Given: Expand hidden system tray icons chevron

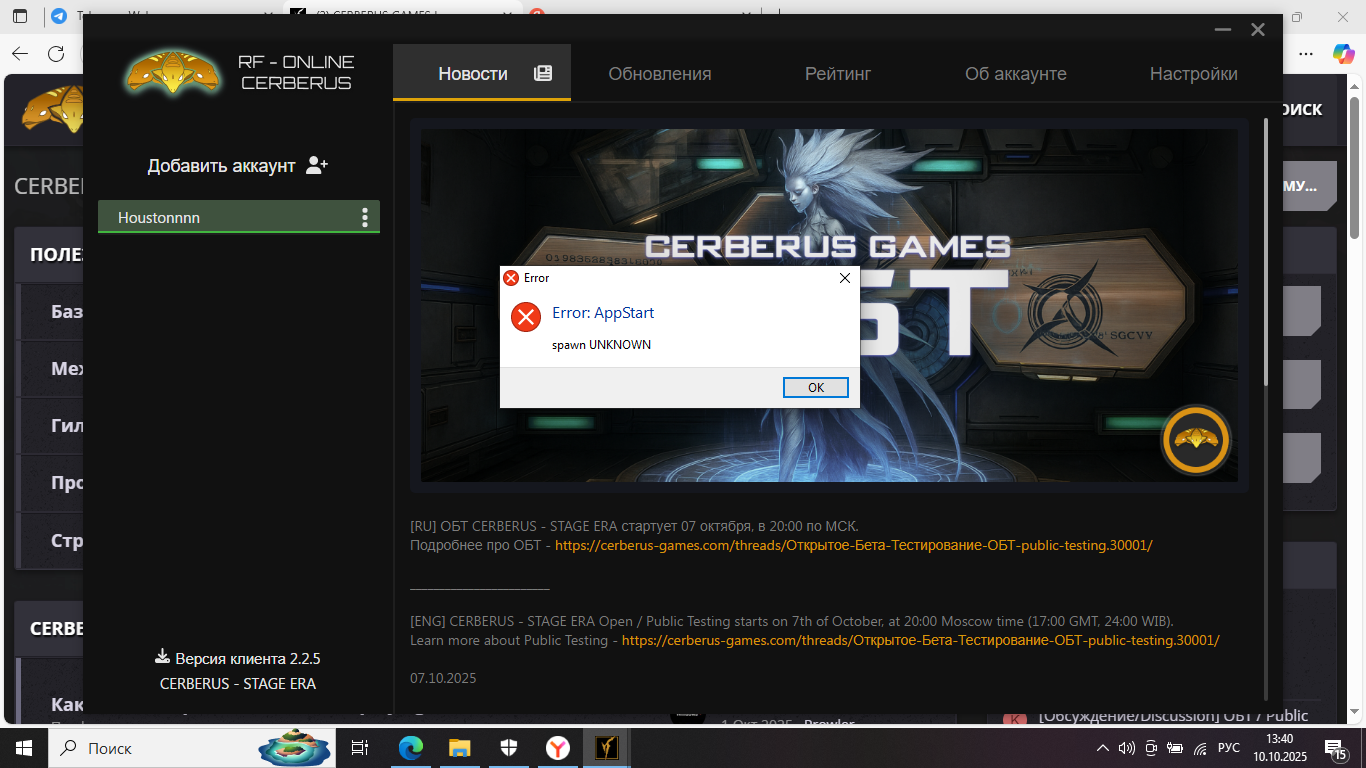Looking at the screenshot, I should click(x=1102, y=748).
